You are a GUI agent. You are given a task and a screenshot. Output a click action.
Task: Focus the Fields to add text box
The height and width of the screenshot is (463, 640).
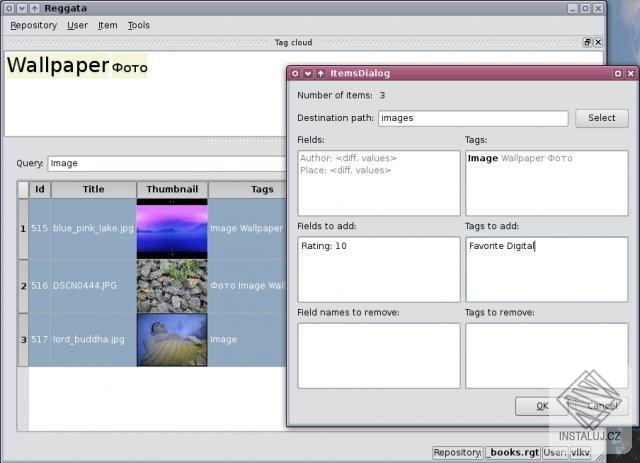coord(379,269)
